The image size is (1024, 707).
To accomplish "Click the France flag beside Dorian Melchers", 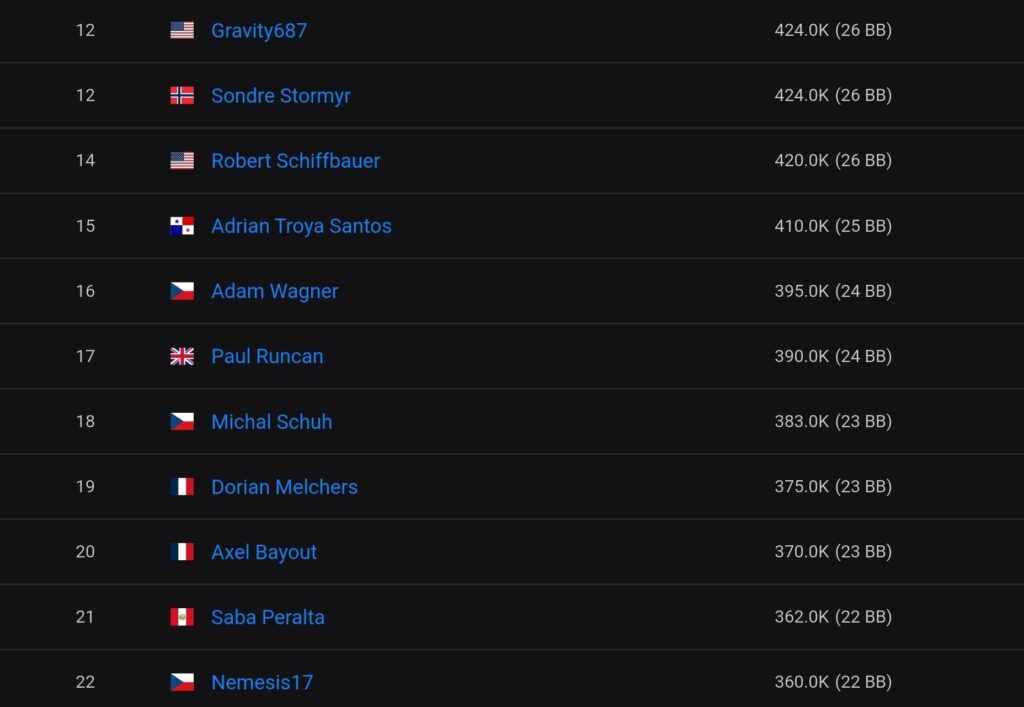I will tap(182, 487).
